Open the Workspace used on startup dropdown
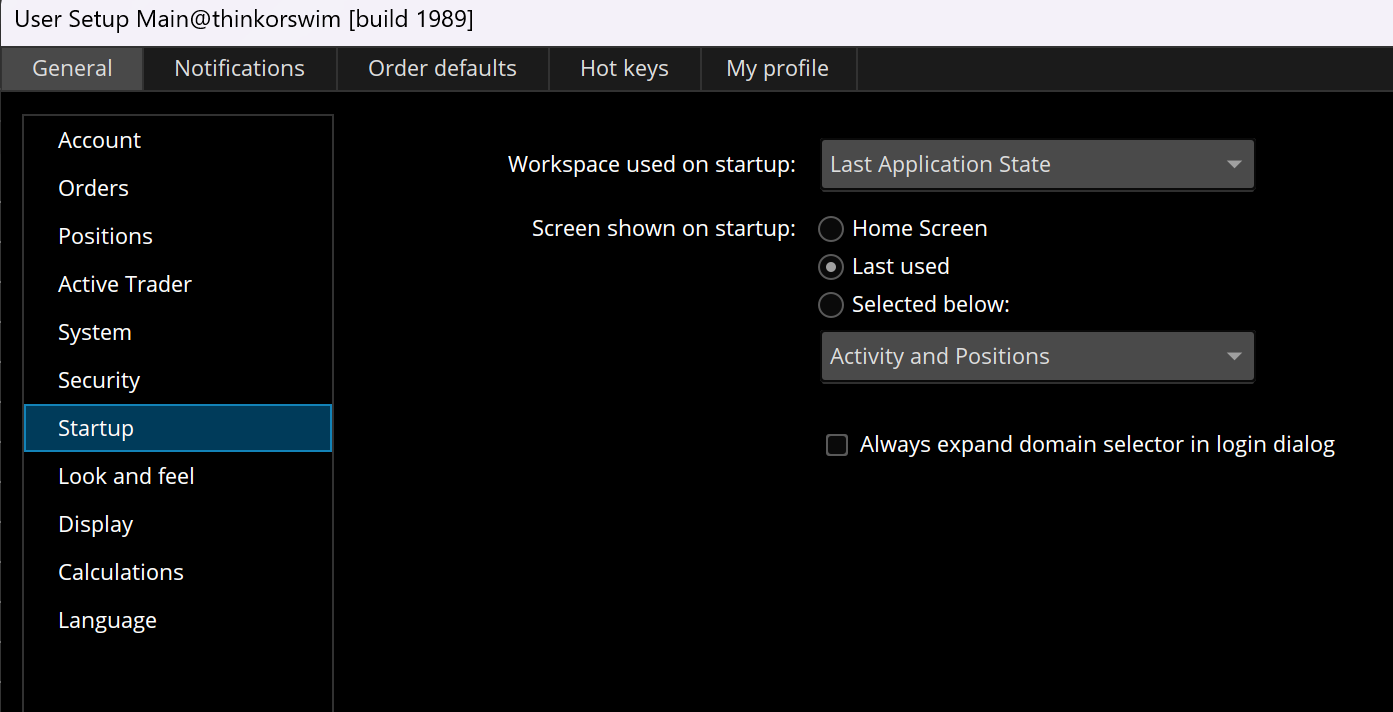The width and height of the screenshot is (1393, 712). tap(1036, 165)
